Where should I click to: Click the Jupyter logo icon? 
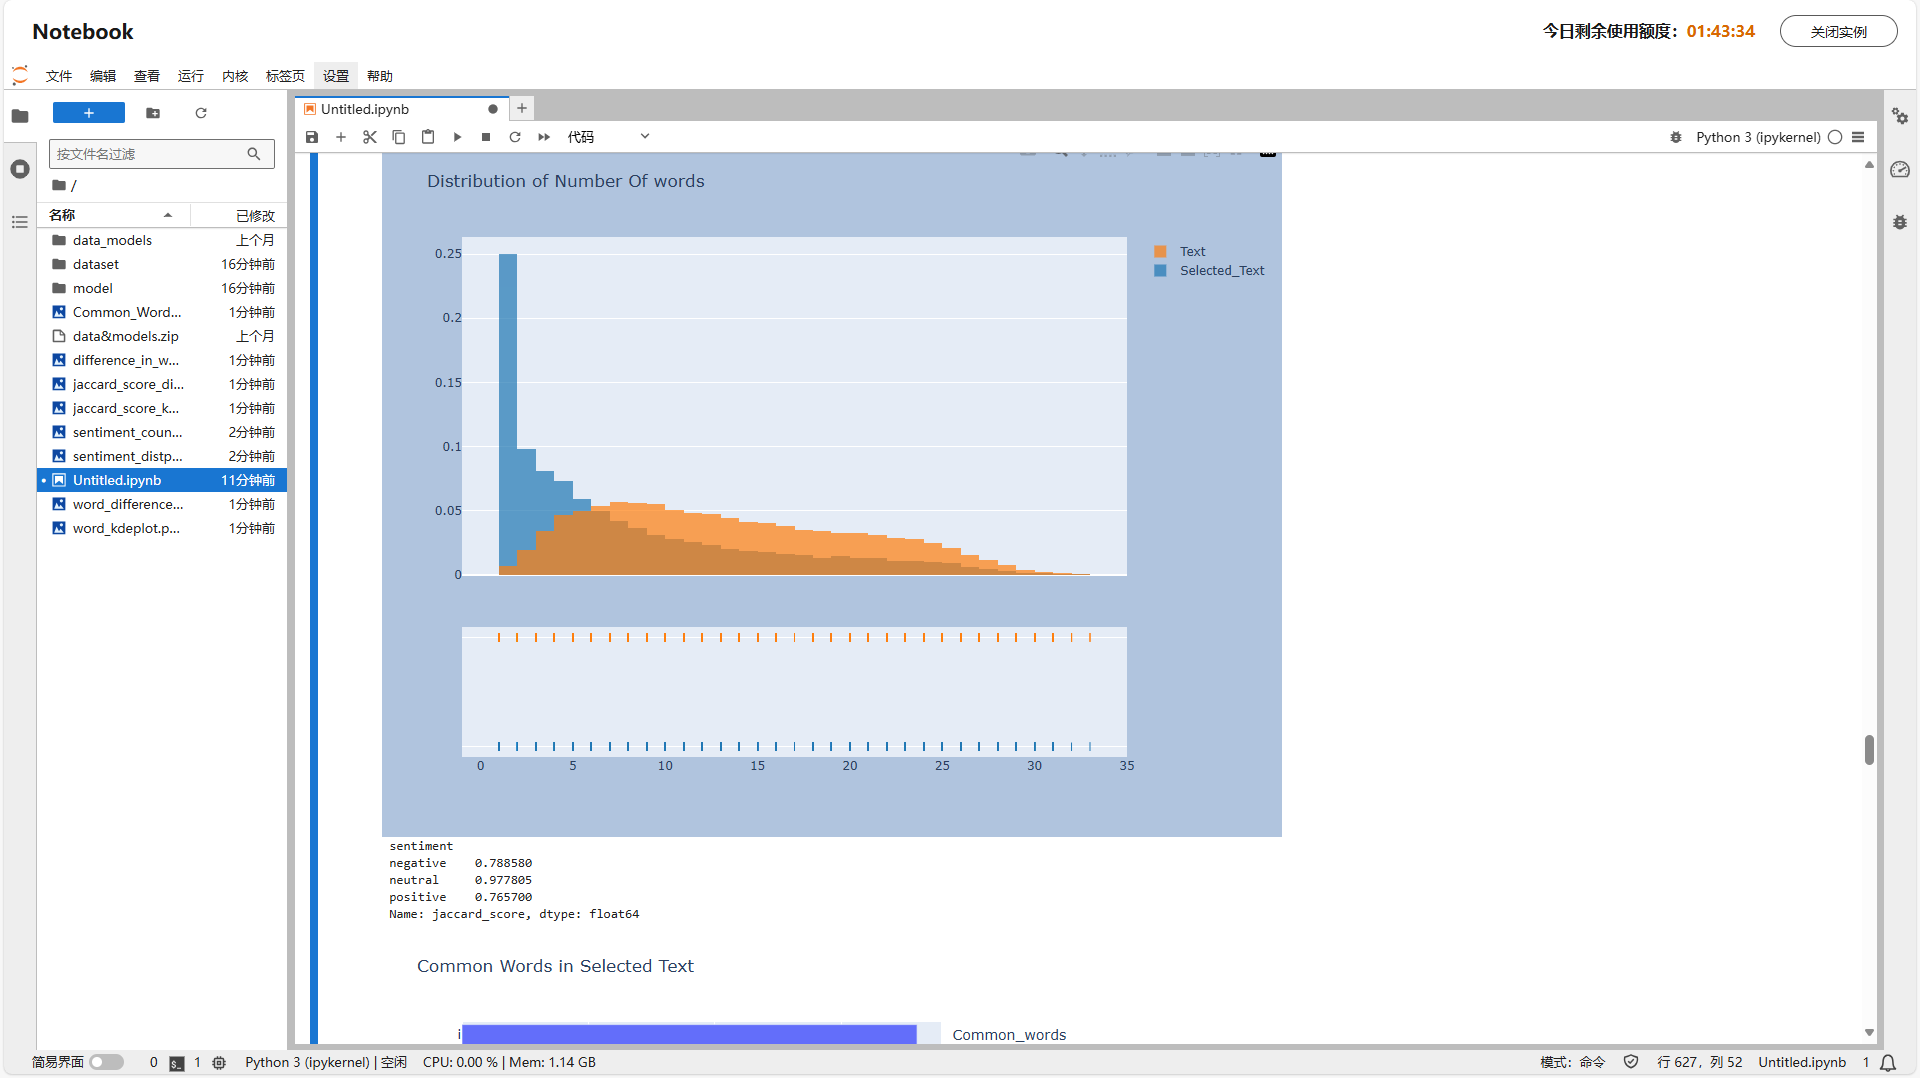click(x=20, y=75)
